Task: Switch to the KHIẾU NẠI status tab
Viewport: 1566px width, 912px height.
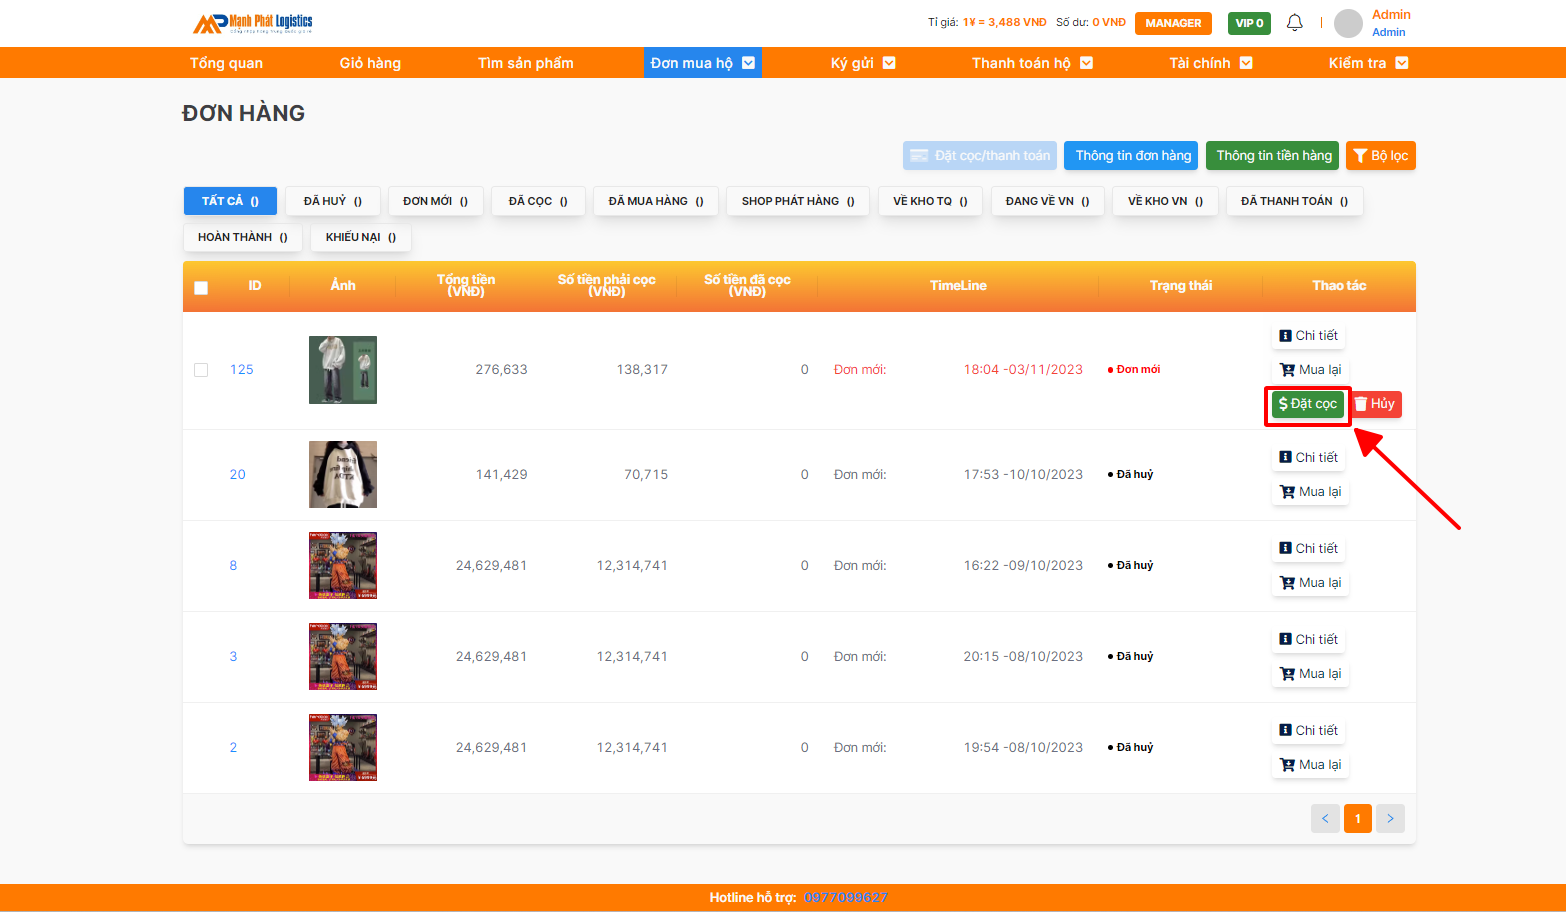Action: [360, 238]
